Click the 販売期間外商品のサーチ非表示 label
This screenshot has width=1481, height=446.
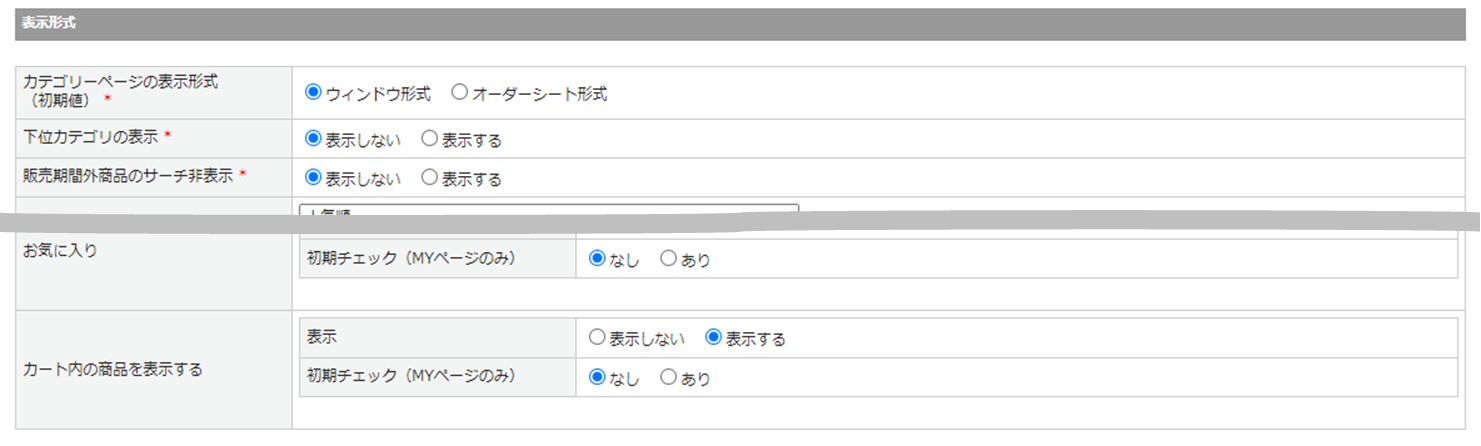click(x=128, y=175)
